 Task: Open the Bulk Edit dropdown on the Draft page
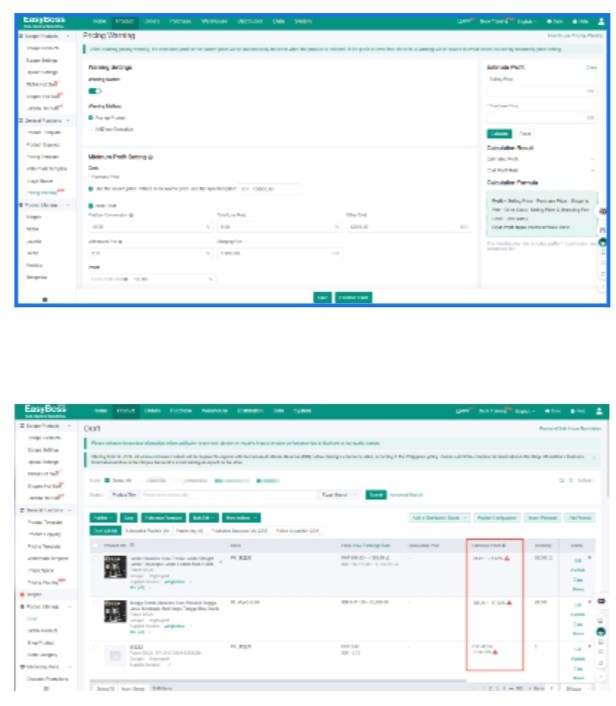click(202, 517)
